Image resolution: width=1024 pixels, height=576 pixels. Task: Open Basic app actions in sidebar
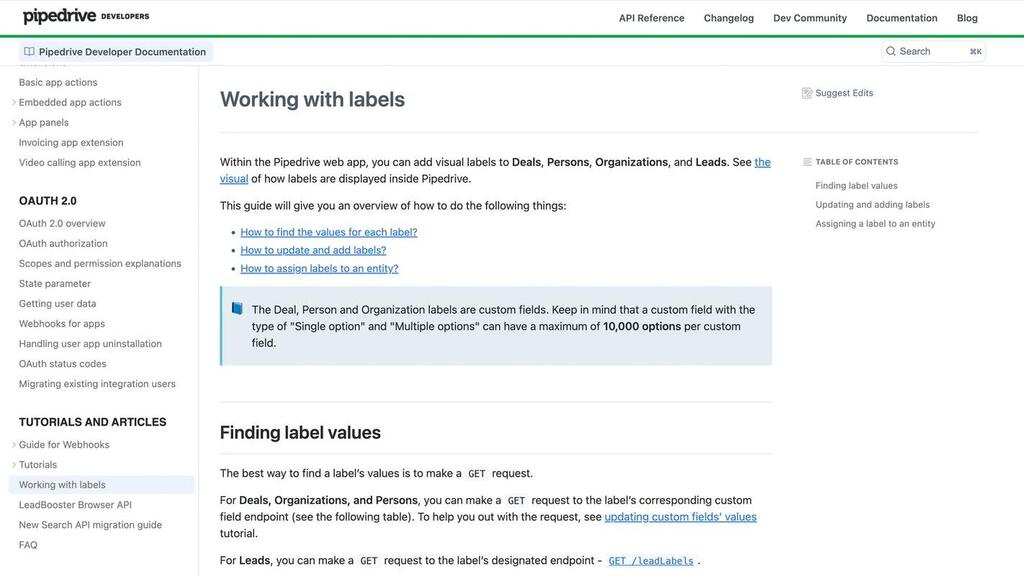point(57,82)
